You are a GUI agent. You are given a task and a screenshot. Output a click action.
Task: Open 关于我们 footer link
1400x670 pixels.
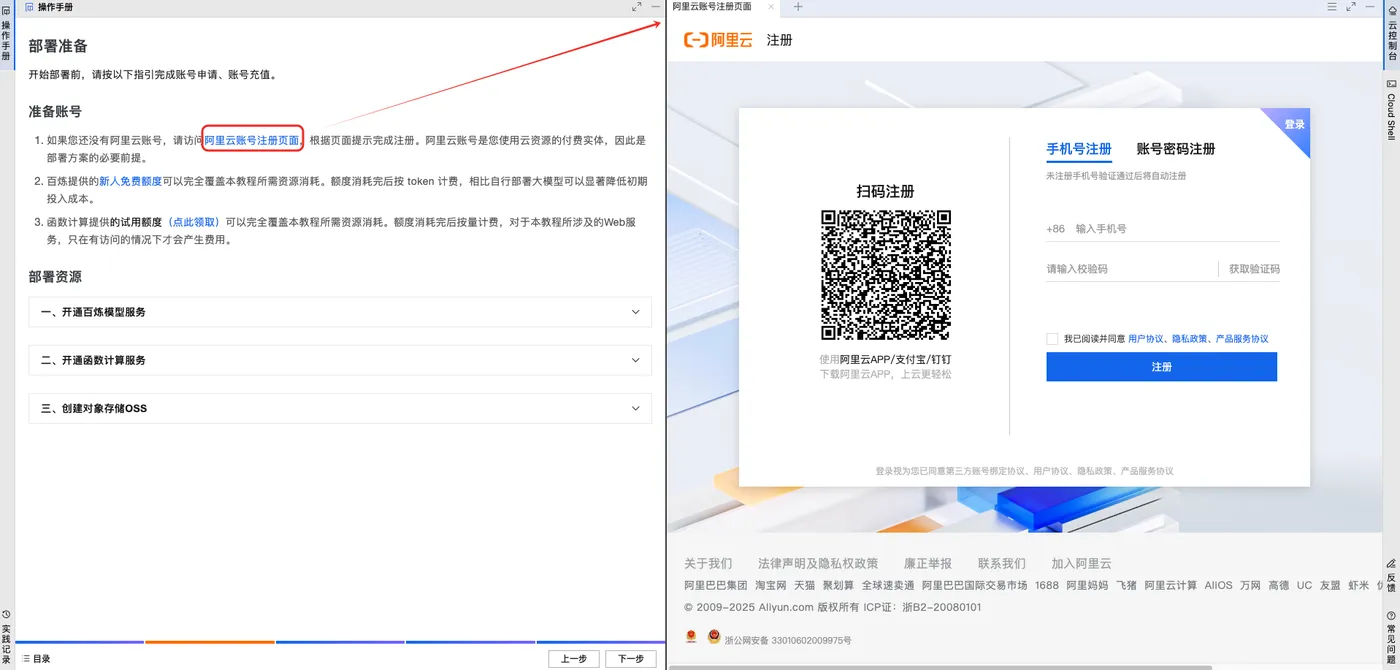tap(708, 564)
